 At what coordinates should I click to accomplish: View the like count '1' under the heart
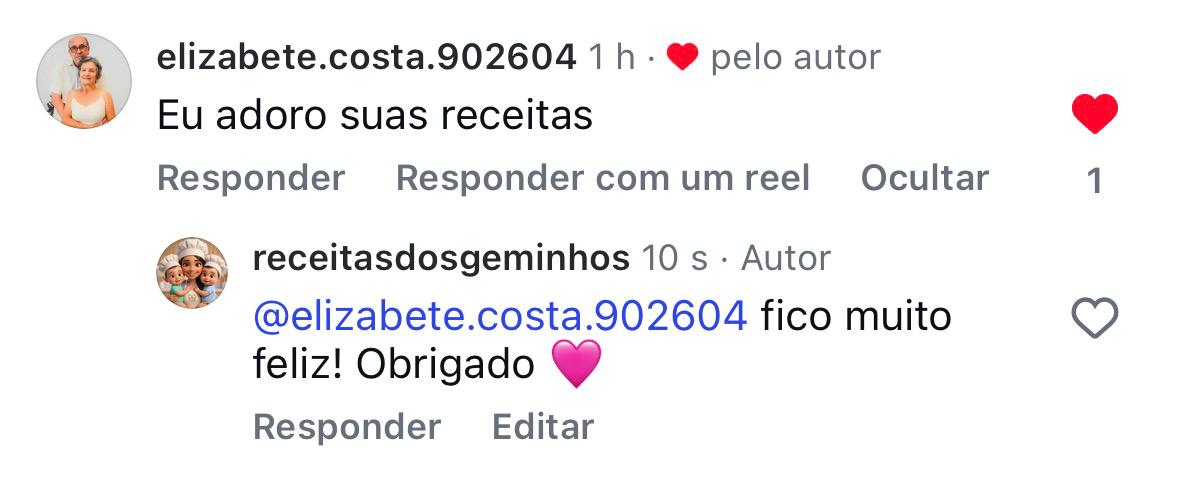[1095, 181]
